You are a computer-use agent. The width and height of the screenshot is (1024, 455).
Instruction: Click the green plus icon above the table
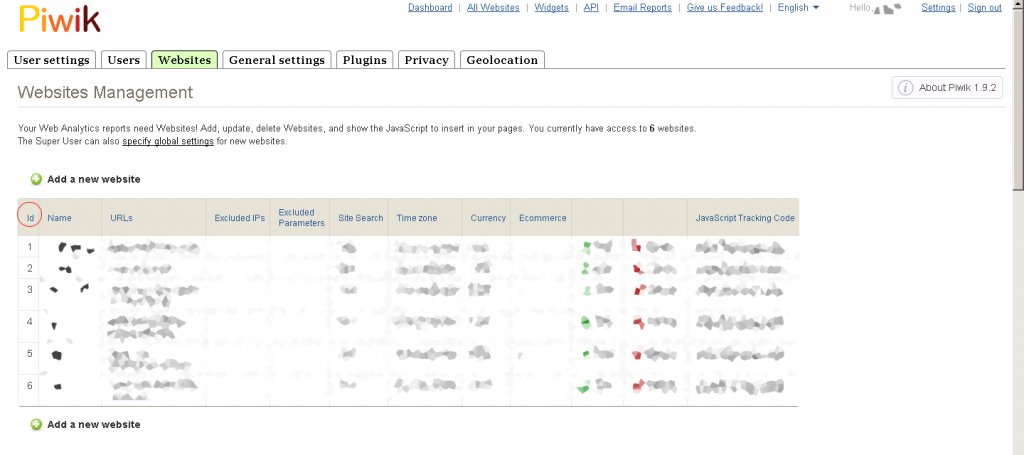click(36, 179)
